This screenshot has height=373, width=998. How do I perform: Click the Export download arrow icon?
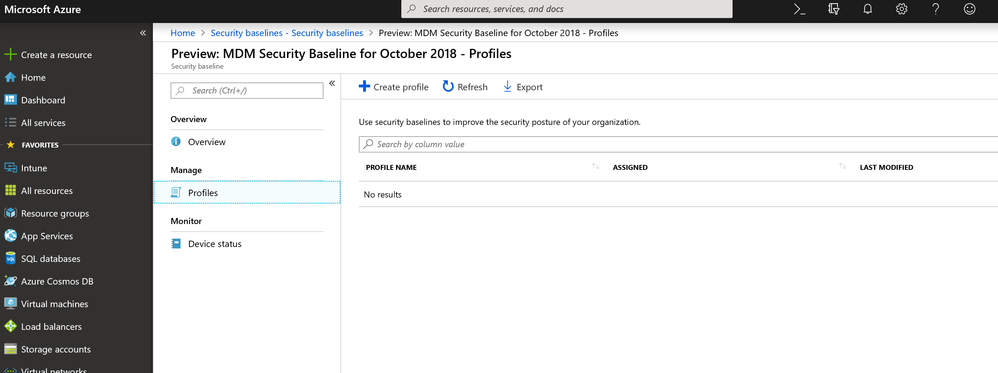(507, 87)
